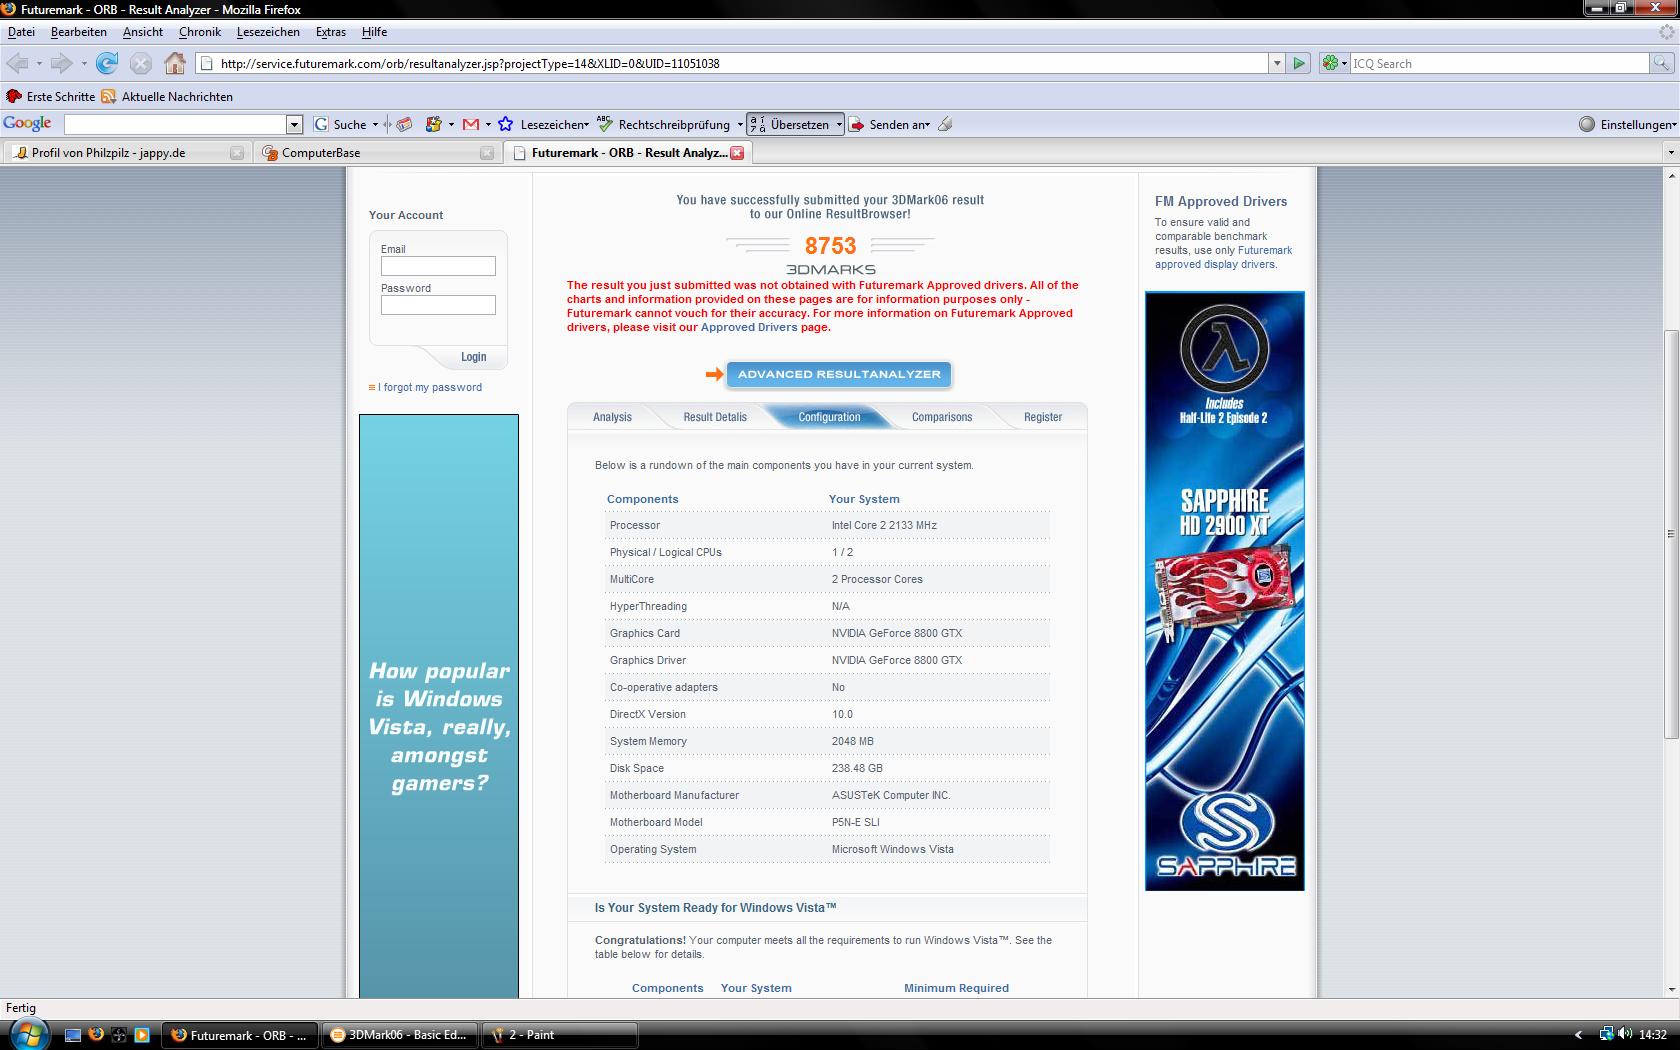Click into the Google toolbar search box
This screenshot has height=1050, width=1680.
[175, 124]
